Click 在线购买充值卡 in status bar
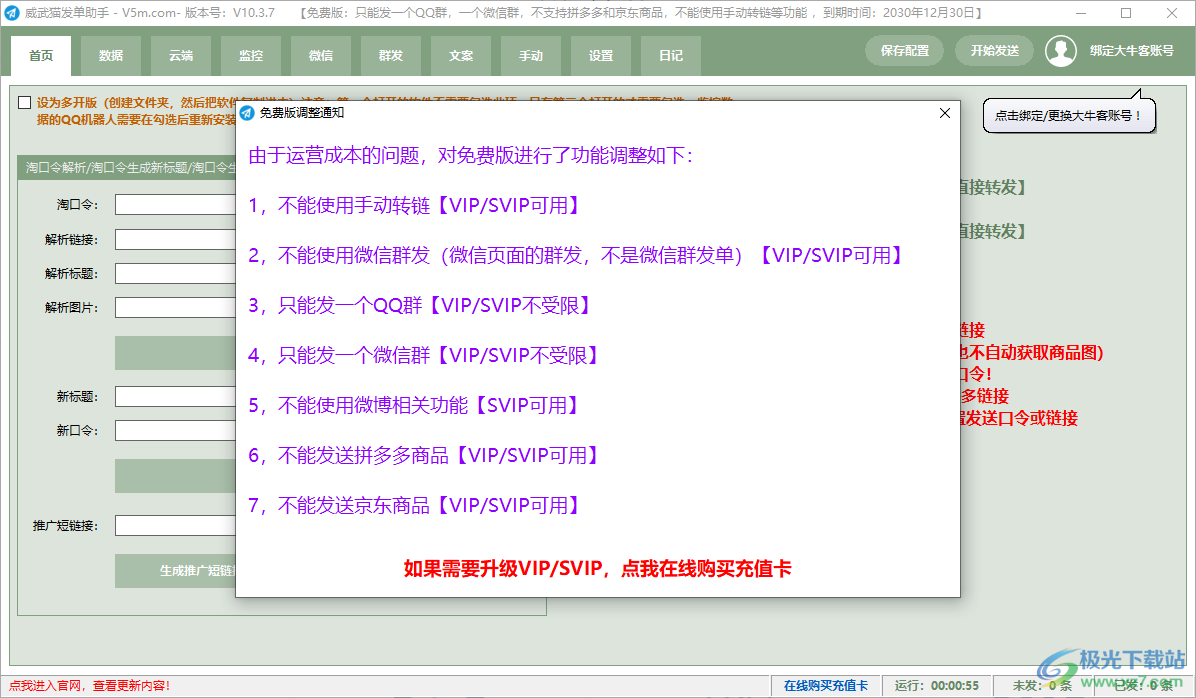Viewport: 1196px width, 698px height. [825, 686]
